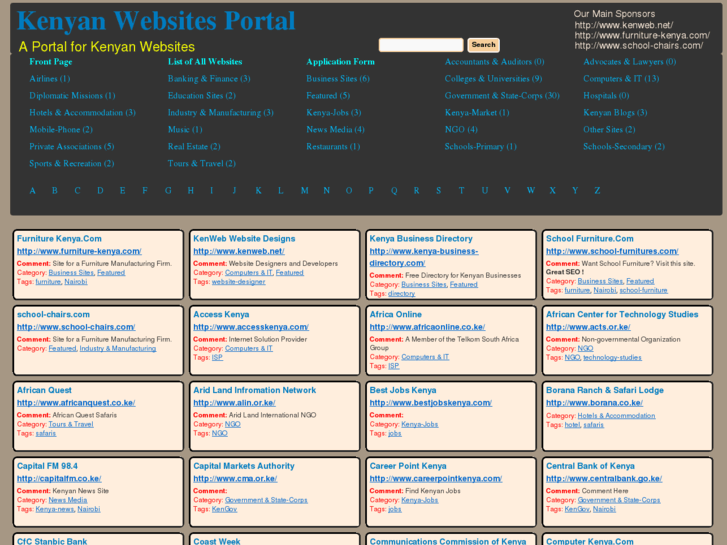Filter sites by letter K
Screen dimensions: 727x545
point(258,191)
